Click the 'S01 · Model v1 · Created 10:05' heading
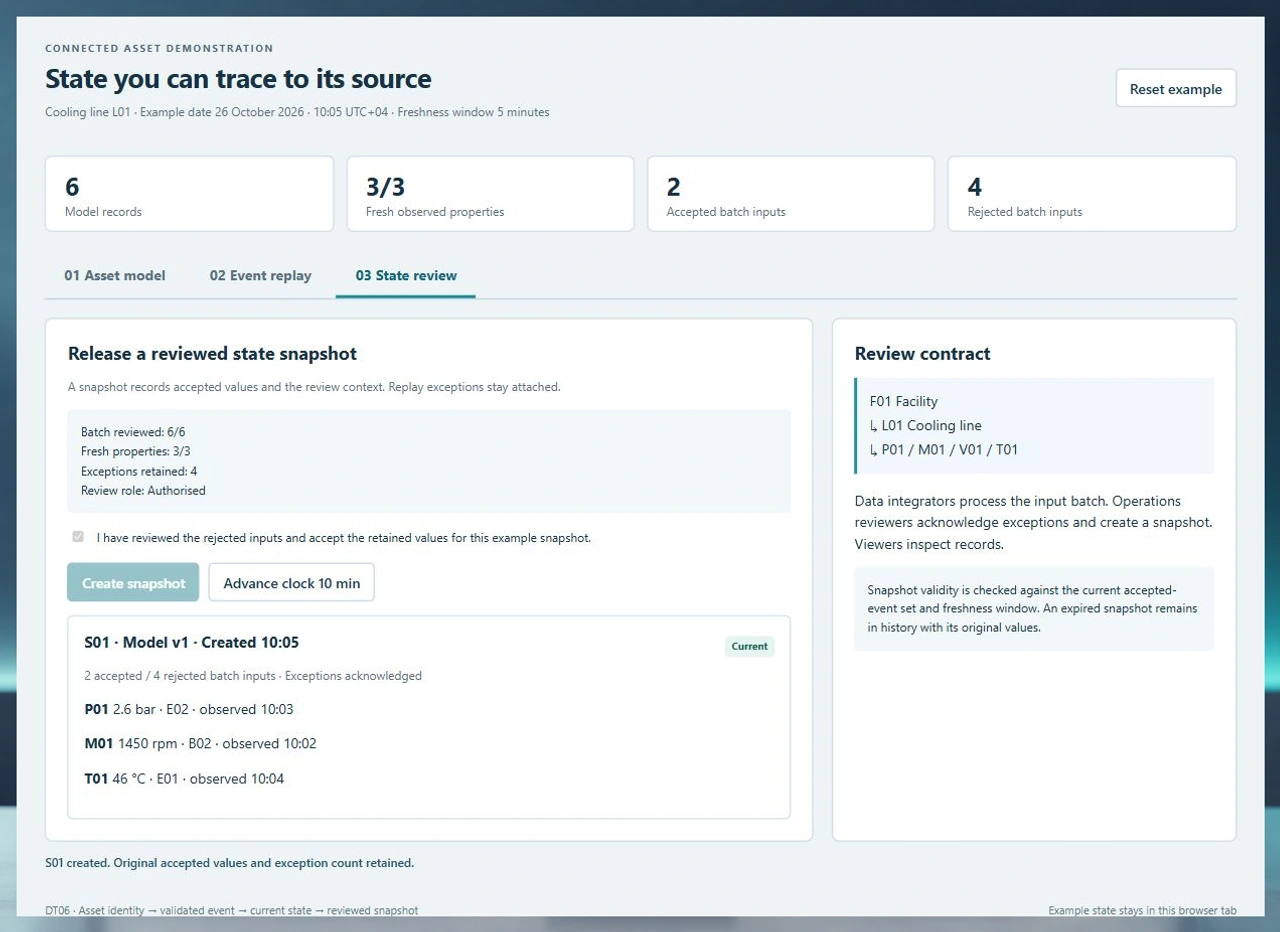 (192, 642)
